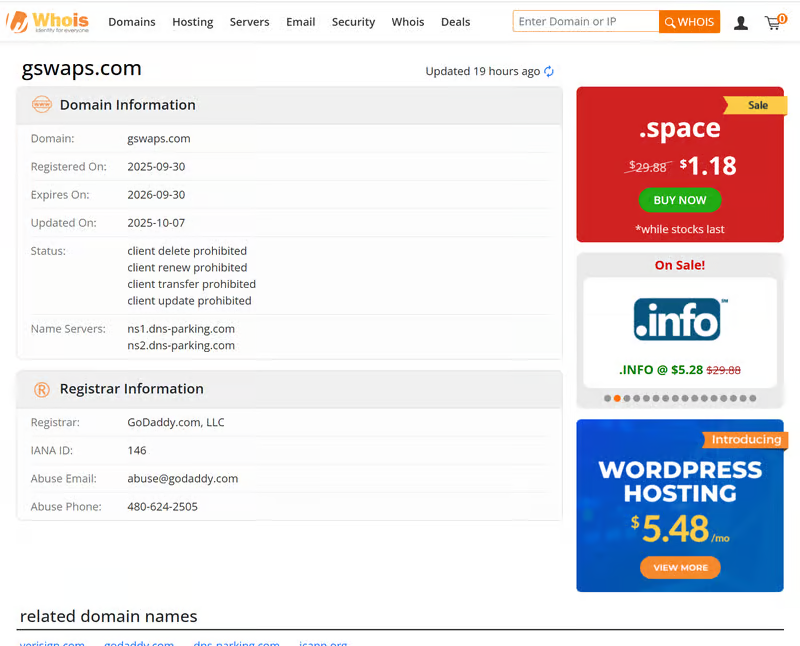Select the last carousel dot
Image resolution: width=800 pixels, height=646 pixels.
(x=752, y=398)
